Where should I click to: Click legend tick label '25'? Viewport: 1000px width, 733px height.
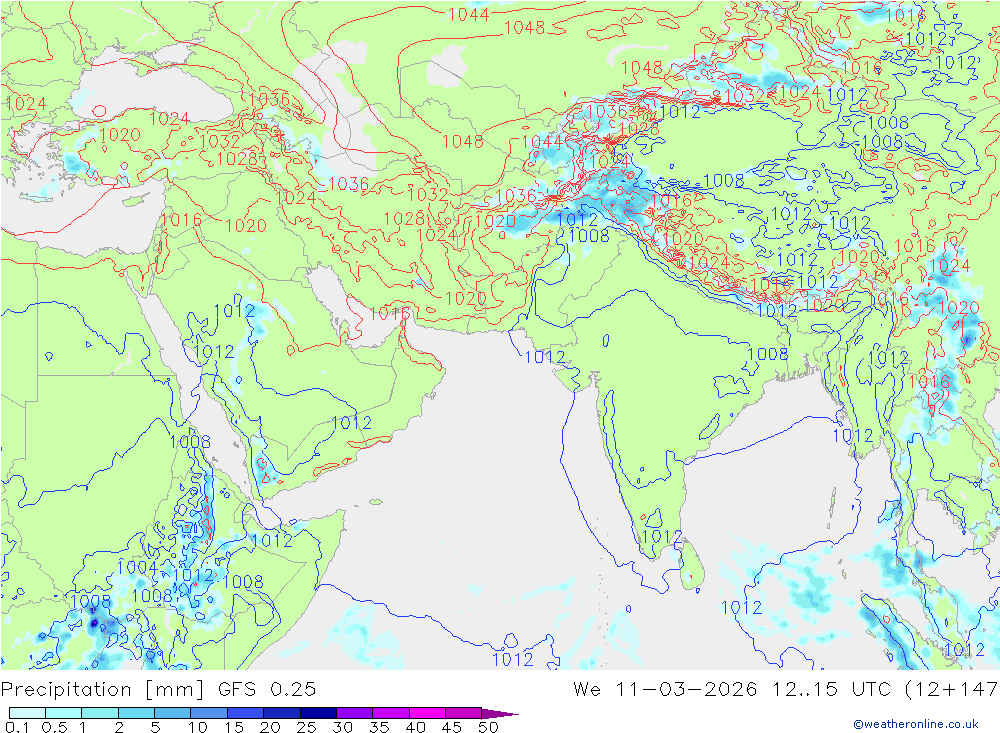point(307,727)
